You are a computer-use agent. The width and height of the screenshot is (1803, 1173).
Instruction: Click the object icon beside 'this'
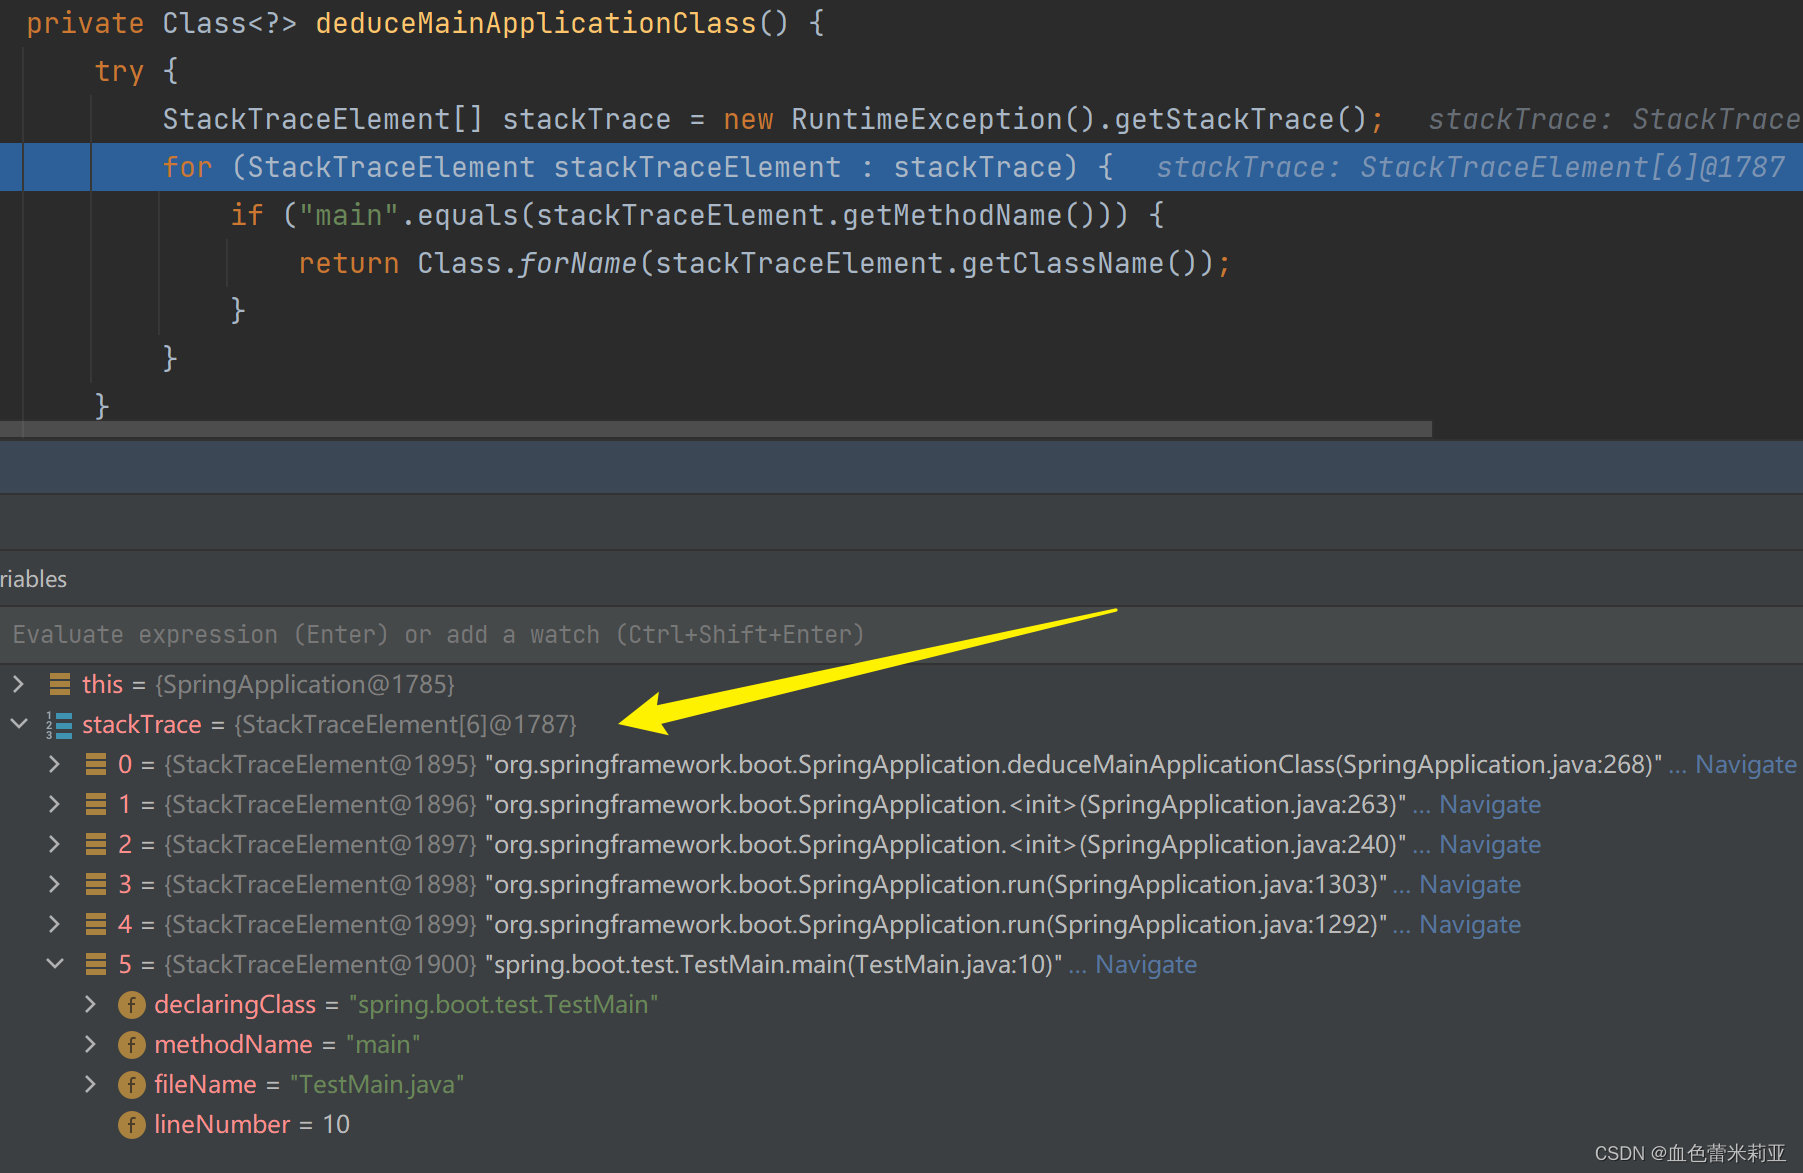point(60,684)
